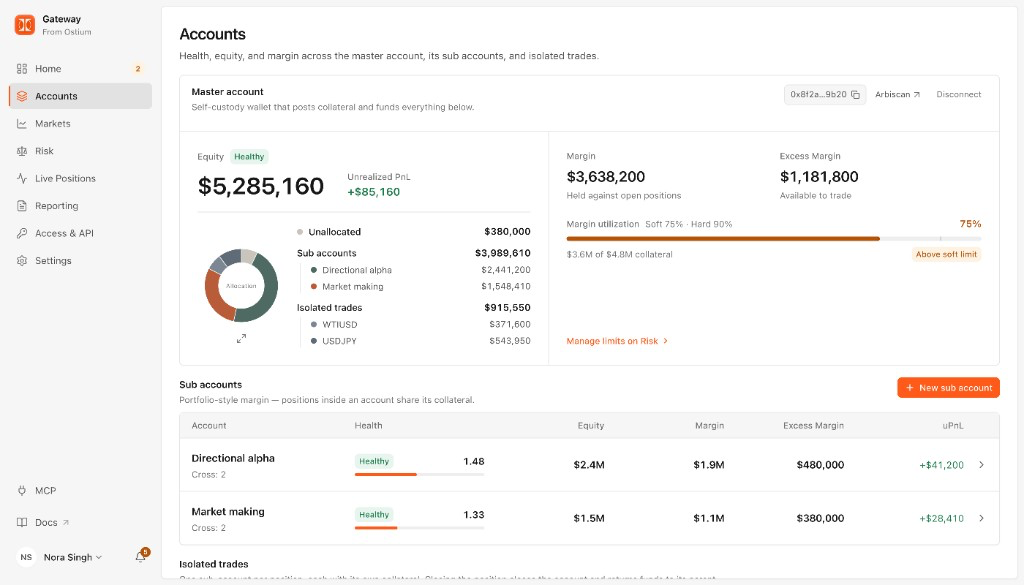
Task: Click the Healthy equity badge
Action: point(249,157)
